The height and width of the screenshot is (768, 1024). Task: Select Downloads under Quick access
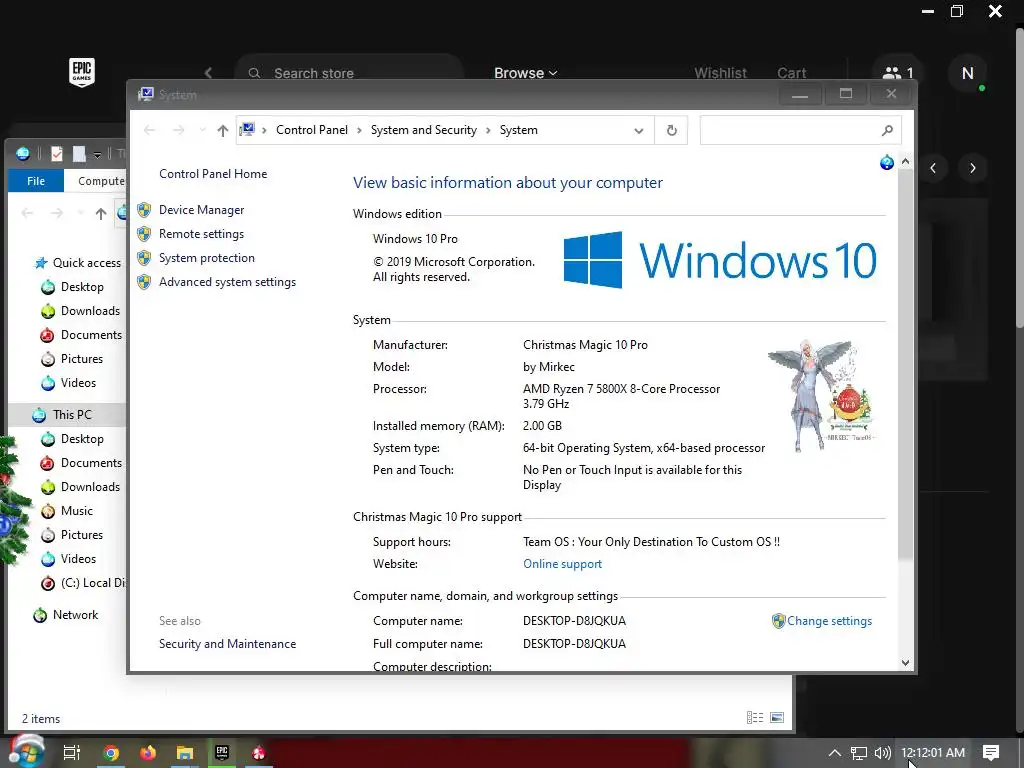(90, 311)
